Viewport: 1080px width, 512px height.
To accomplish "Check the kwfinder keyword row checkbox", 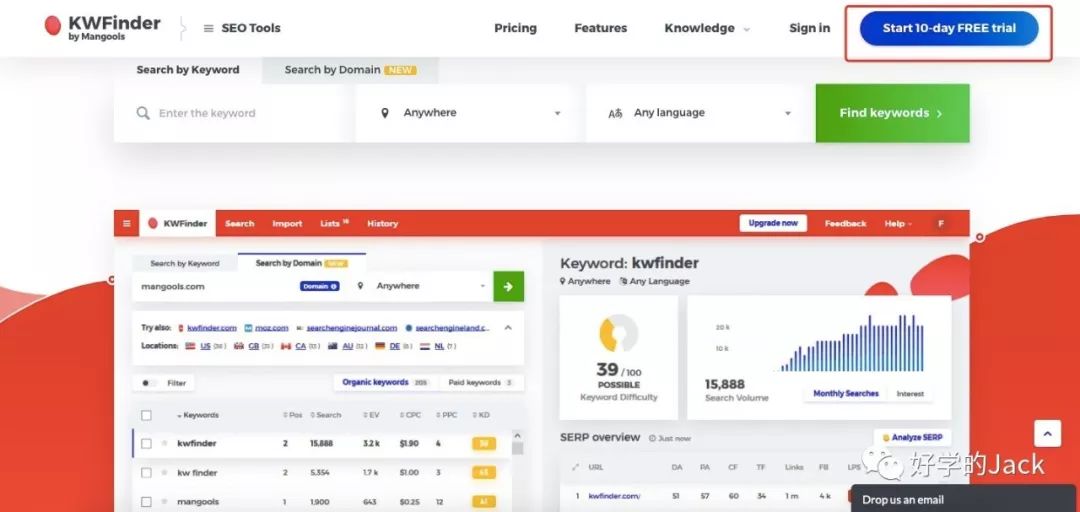I will pos(147,443).
